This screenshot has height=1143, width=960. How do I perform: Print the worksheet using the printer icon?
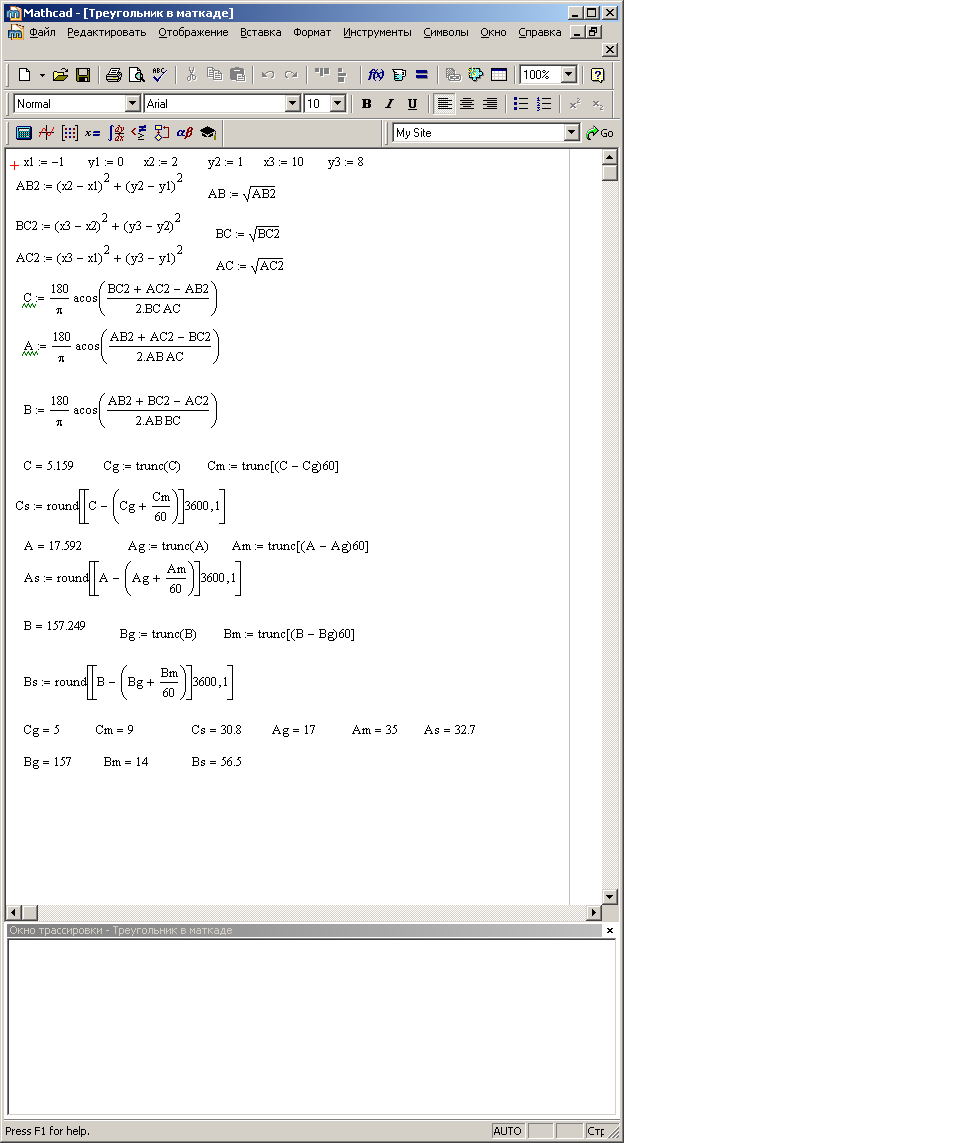coord(114,74)
